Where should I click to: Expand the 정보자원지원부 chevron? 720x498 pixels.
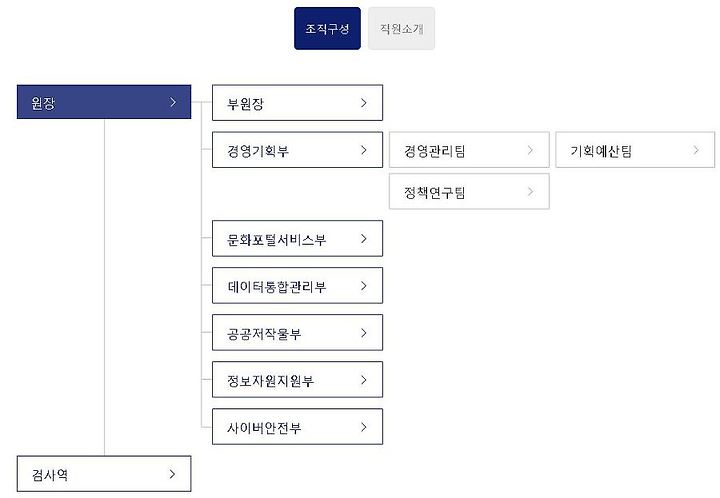tap(364, 380)
